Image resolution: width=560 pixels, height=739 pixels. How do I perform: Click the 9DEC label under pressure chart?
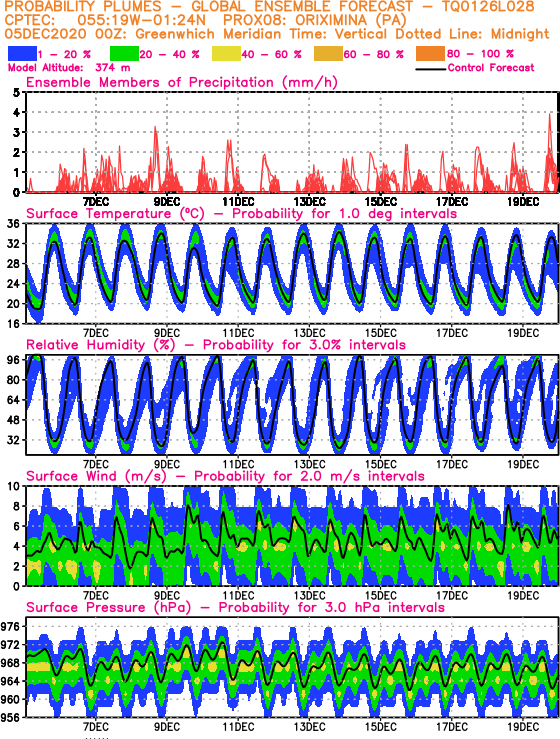point(167,727)
